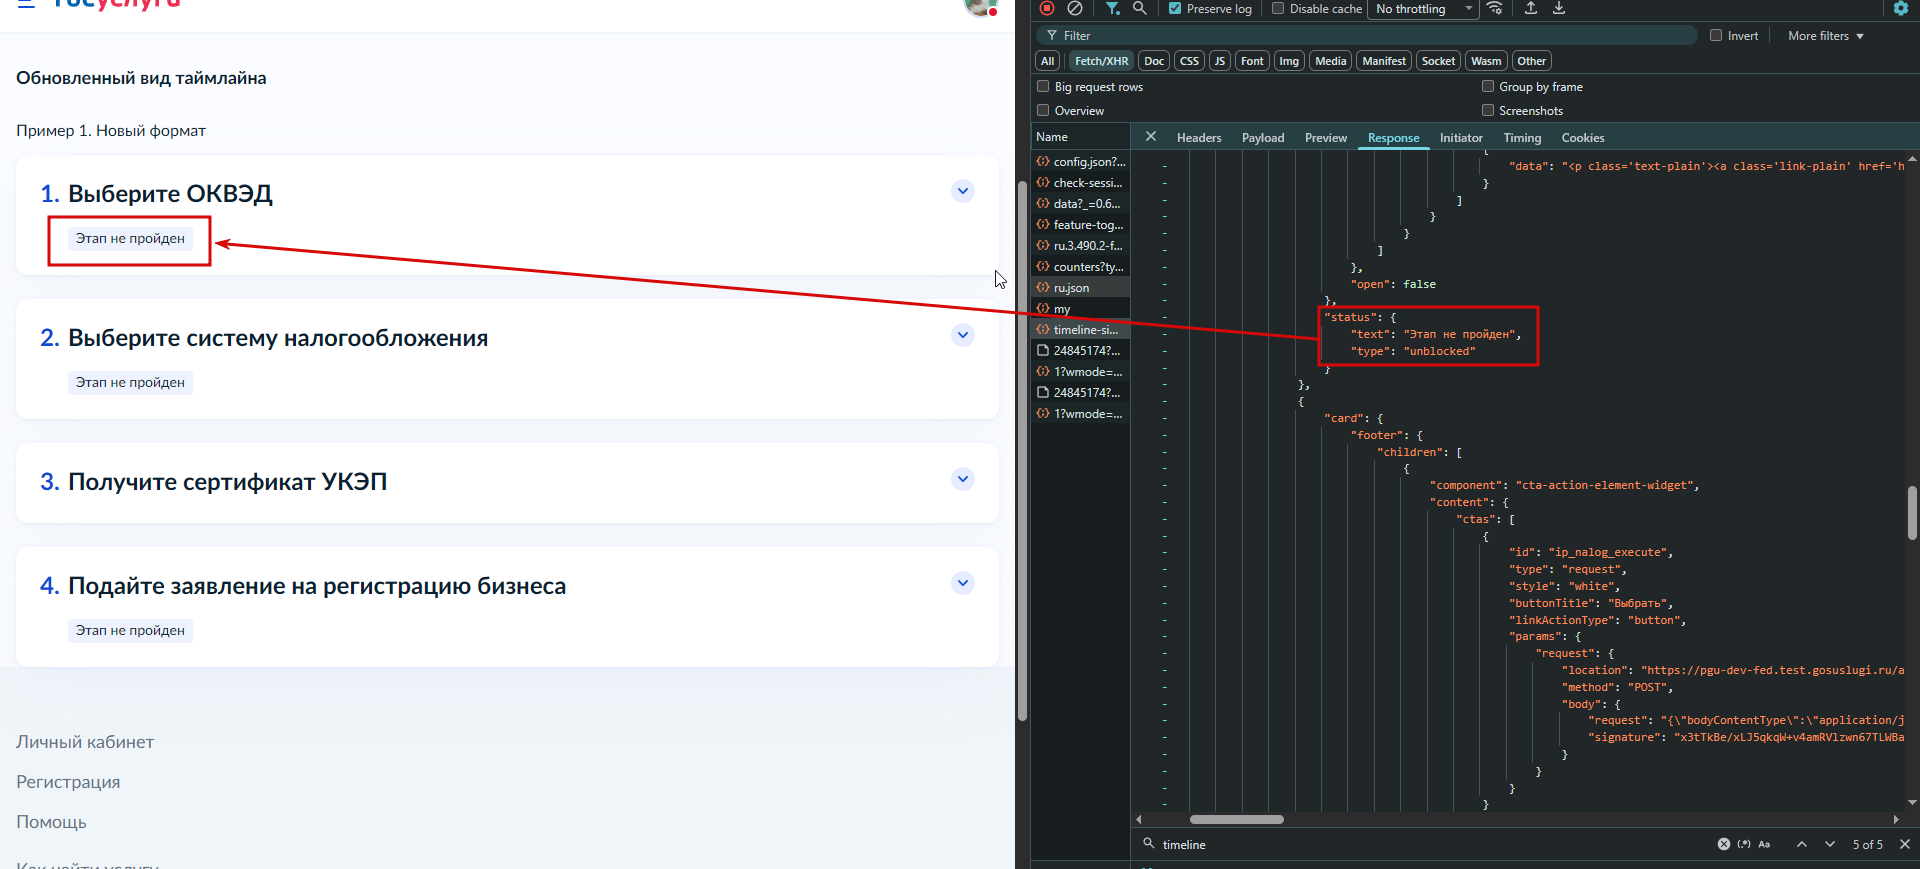Viewport: 1920px width, 869px height.
Task: Open the user avatar in the Gosuslugi header
Action: pos(980,6)
